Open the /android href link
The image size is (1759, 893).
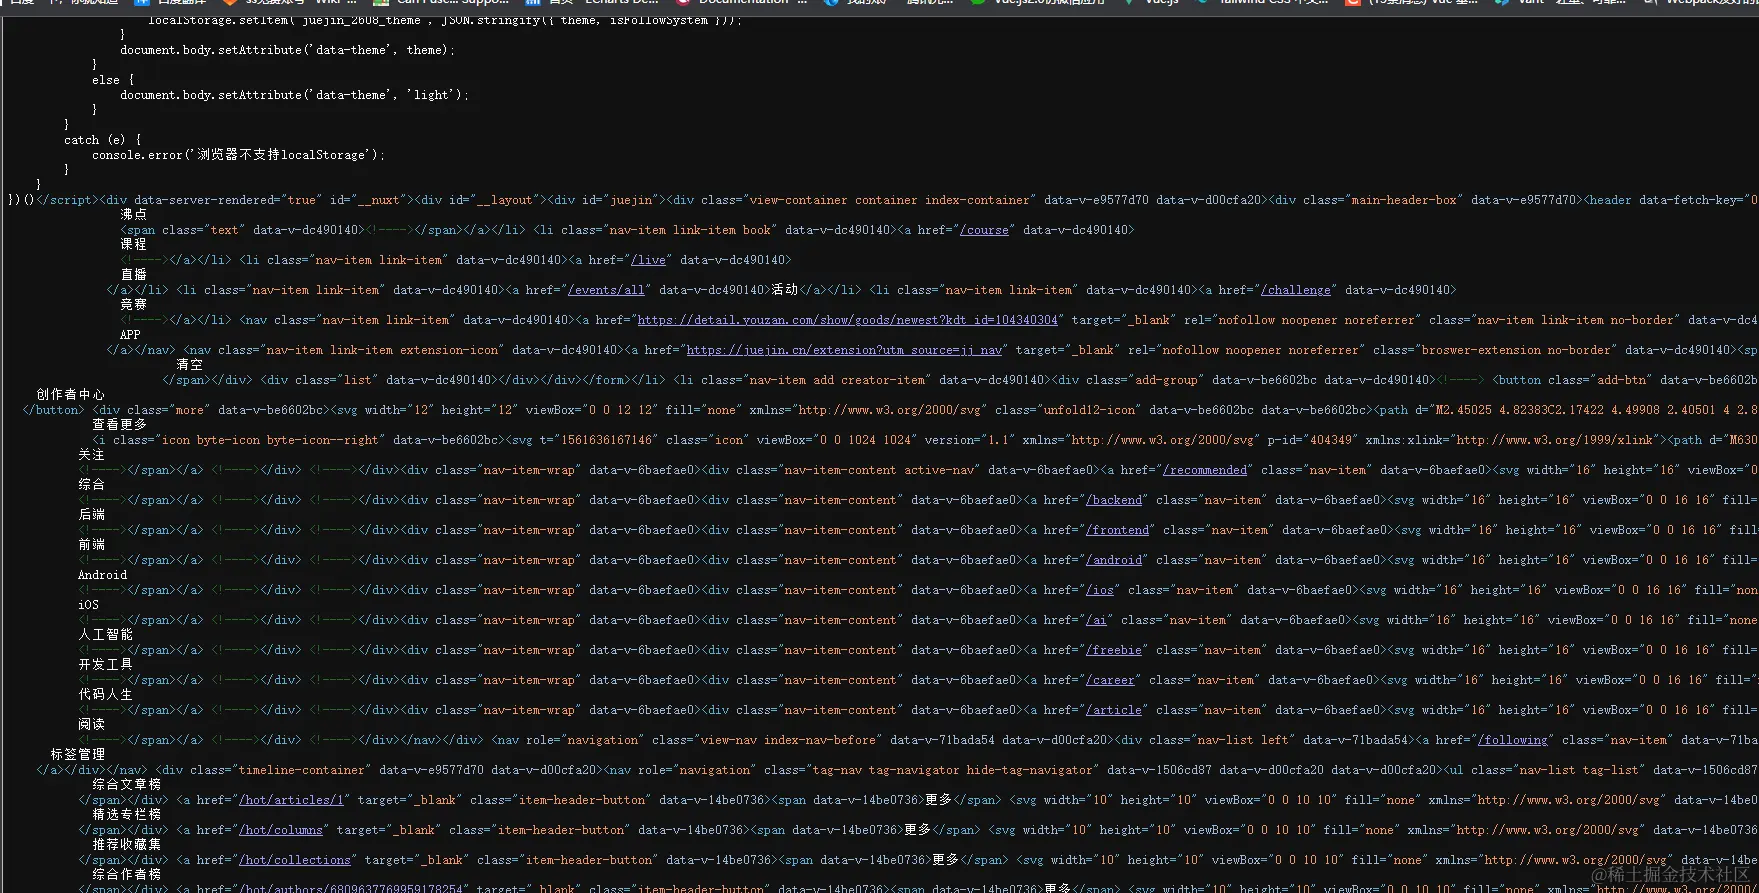point(1114,560)
